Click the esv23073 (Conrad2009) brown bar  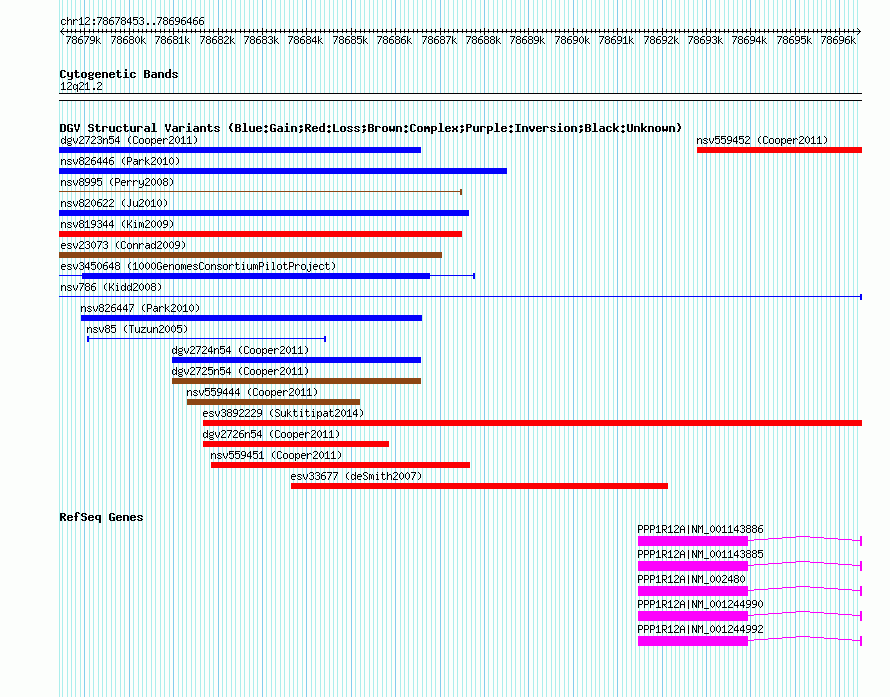pos(250,255)
